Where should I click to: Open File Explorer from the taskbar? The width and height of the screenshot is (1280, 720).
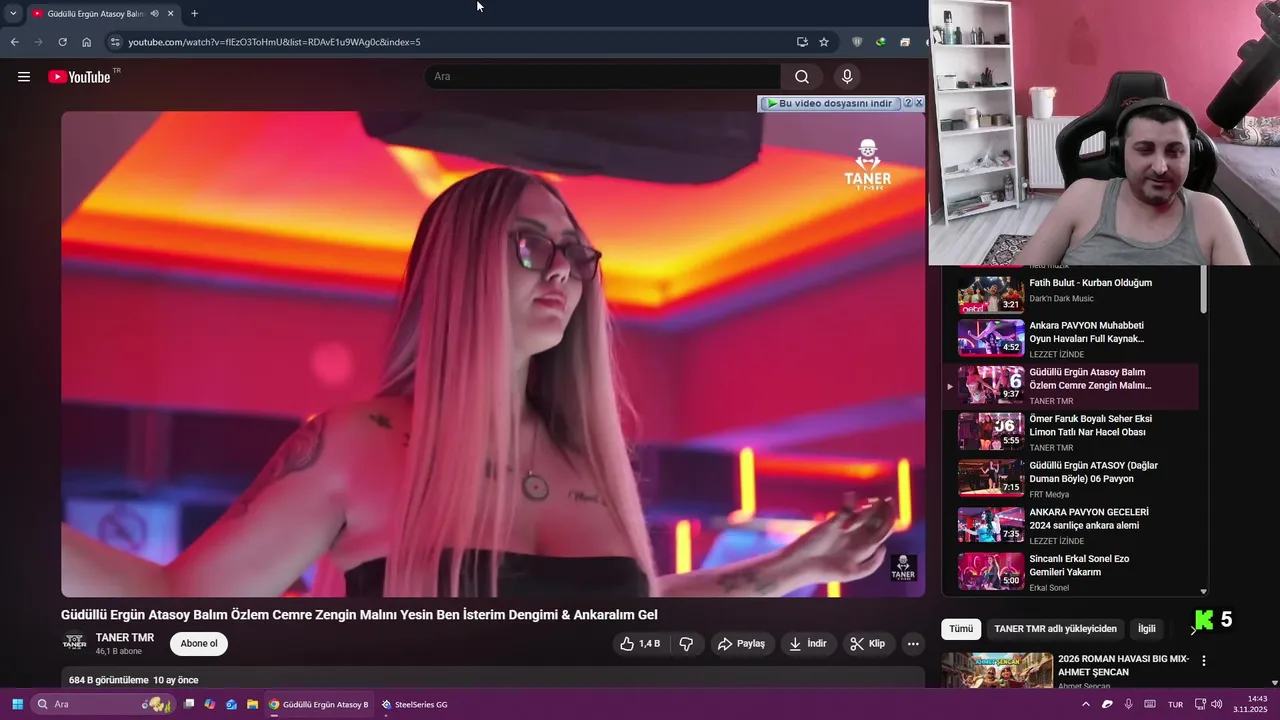(253, 704)
